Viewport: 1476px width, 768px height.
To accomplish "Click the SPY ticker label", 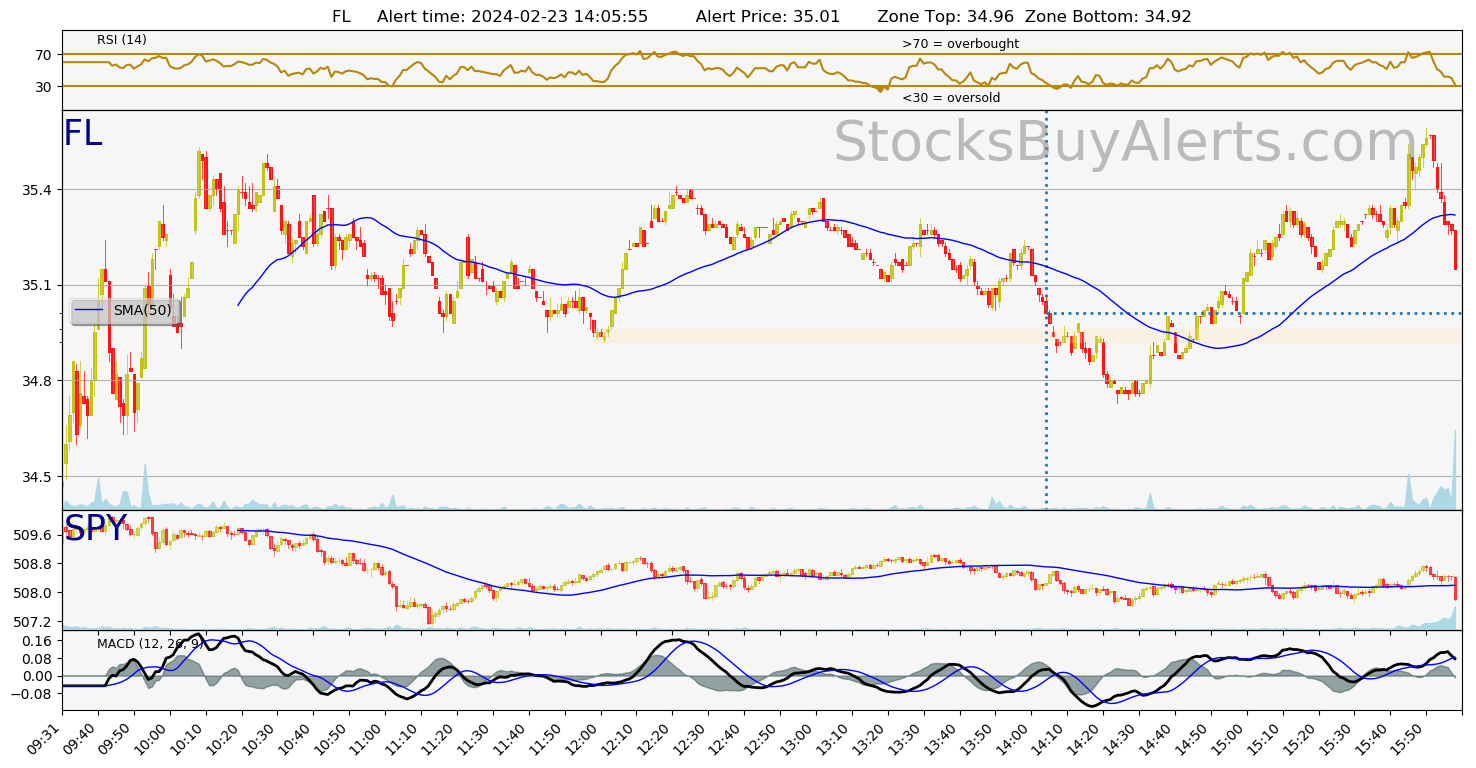I will [x=96, y=528].
